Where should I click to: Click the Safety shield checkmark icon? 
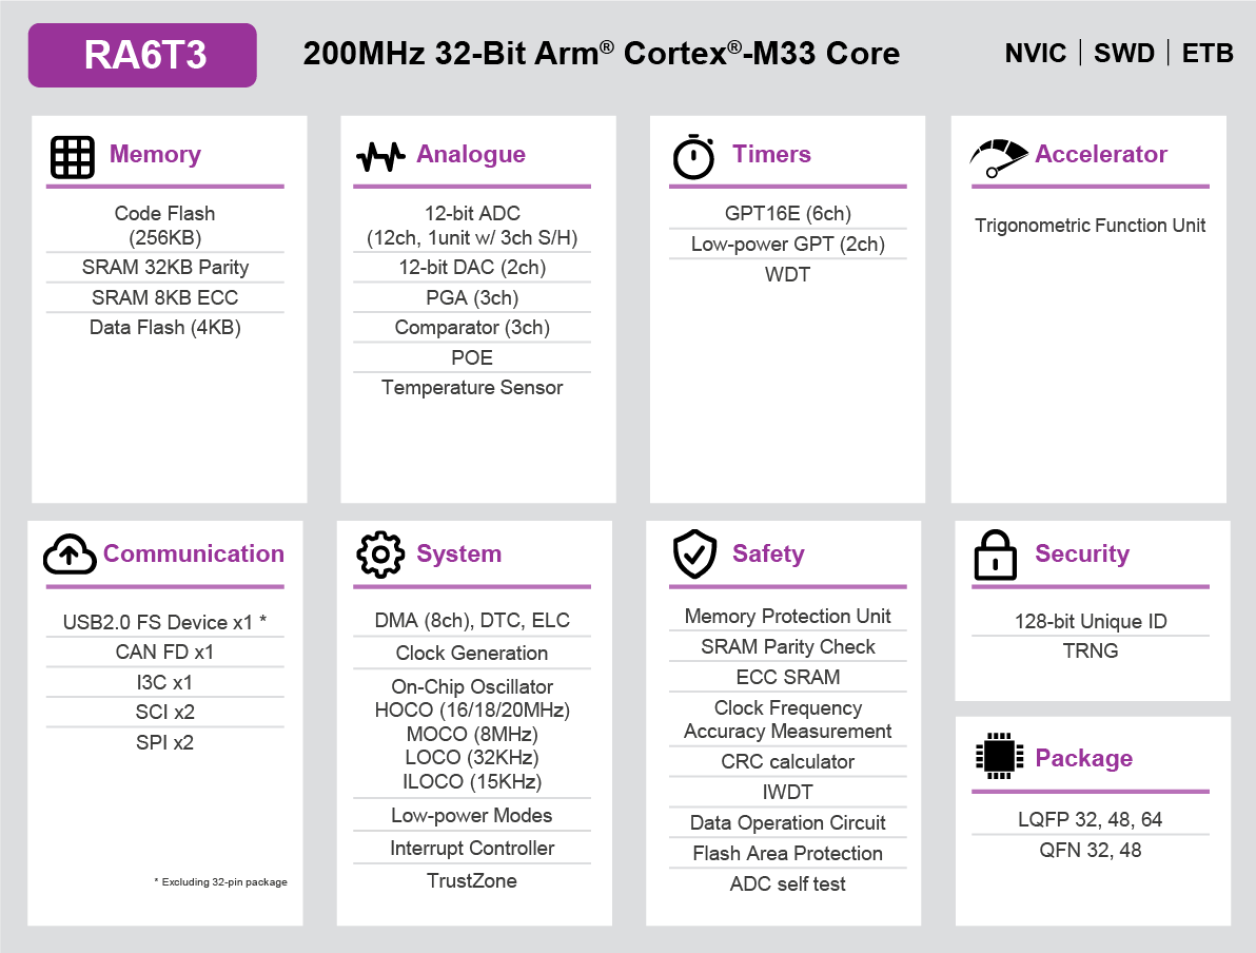tap(694, 555)
